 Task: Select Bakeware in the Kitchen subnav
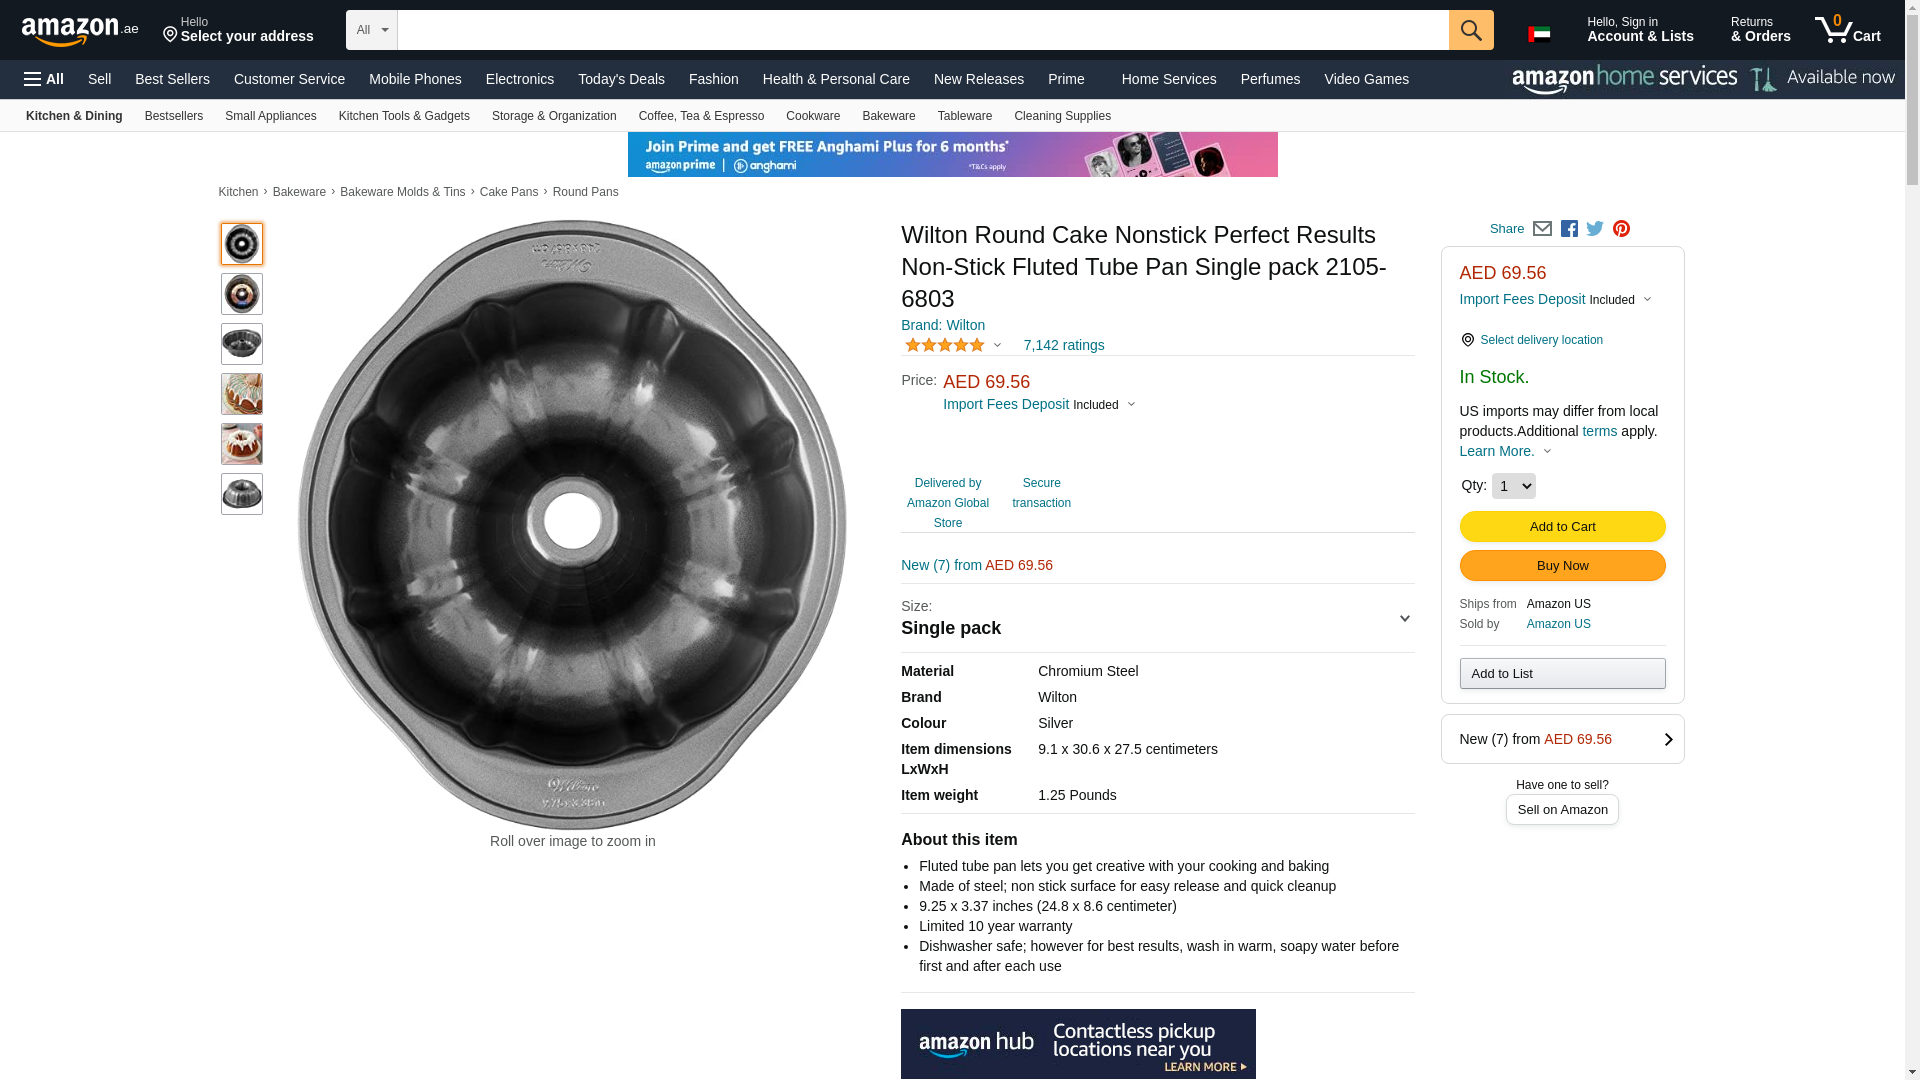coord(888,116)
